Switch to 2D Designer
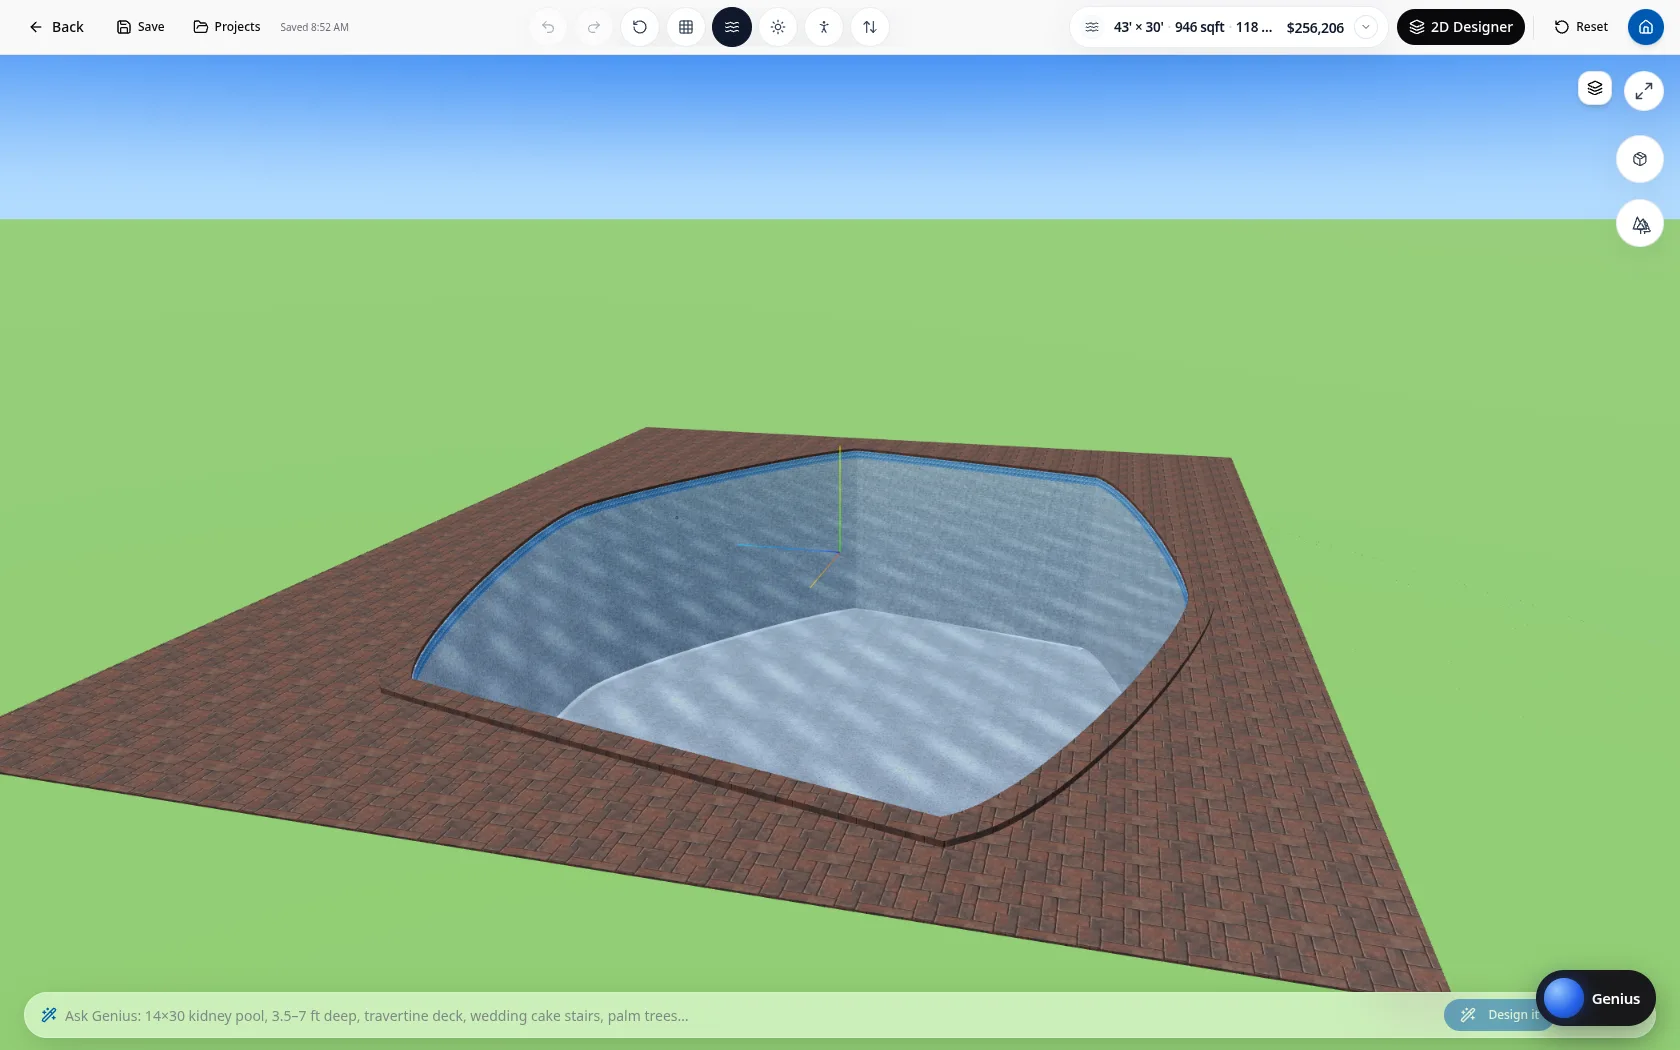Image resolution: width=1680 pixels, height=1050 pixels. 1460,27
